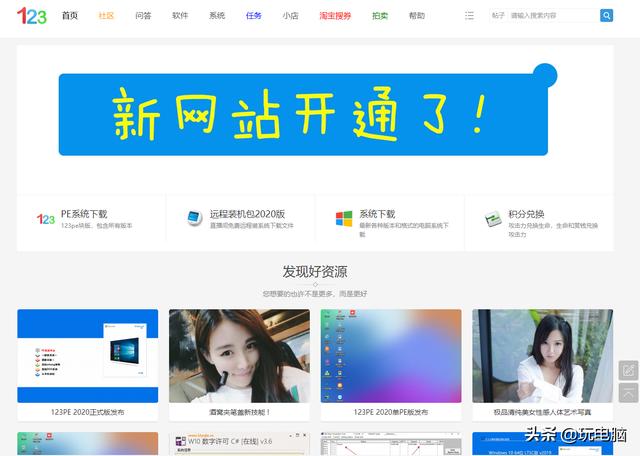Click the edit post floating icon
The height and width of the screenshot is (456, 640).
pyautogui.click(x=628, y=370)
